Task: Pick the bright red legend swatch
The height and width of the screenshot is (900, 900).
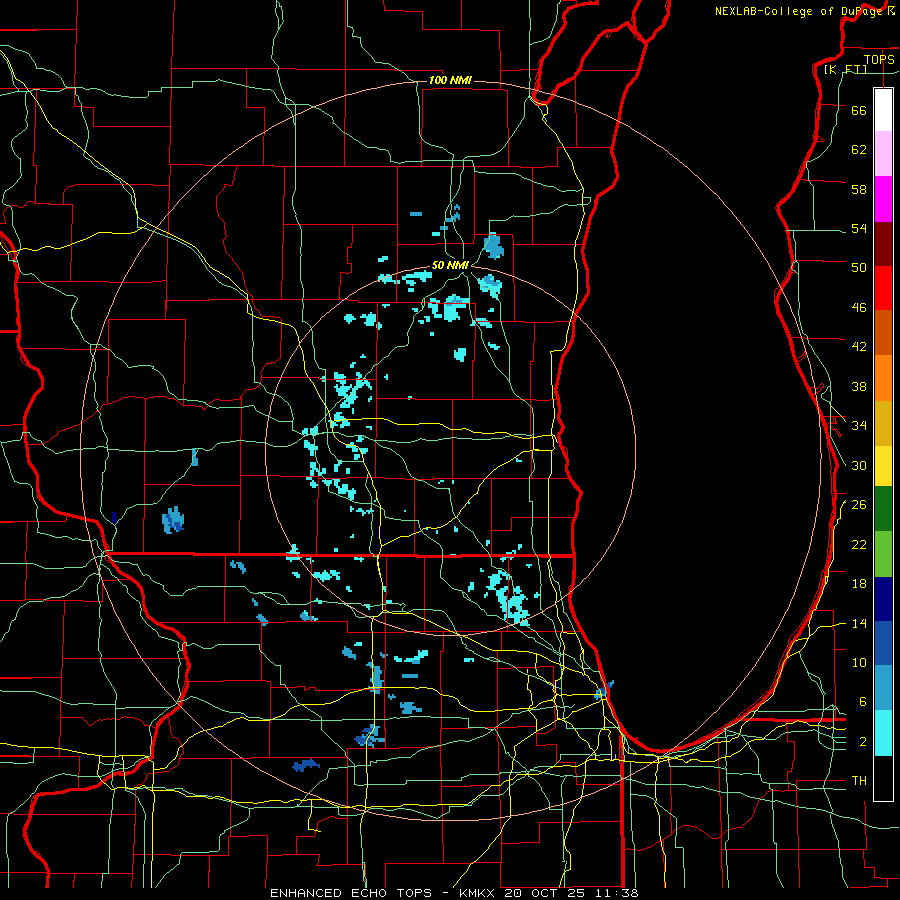Action: click(x=883, y=288)
